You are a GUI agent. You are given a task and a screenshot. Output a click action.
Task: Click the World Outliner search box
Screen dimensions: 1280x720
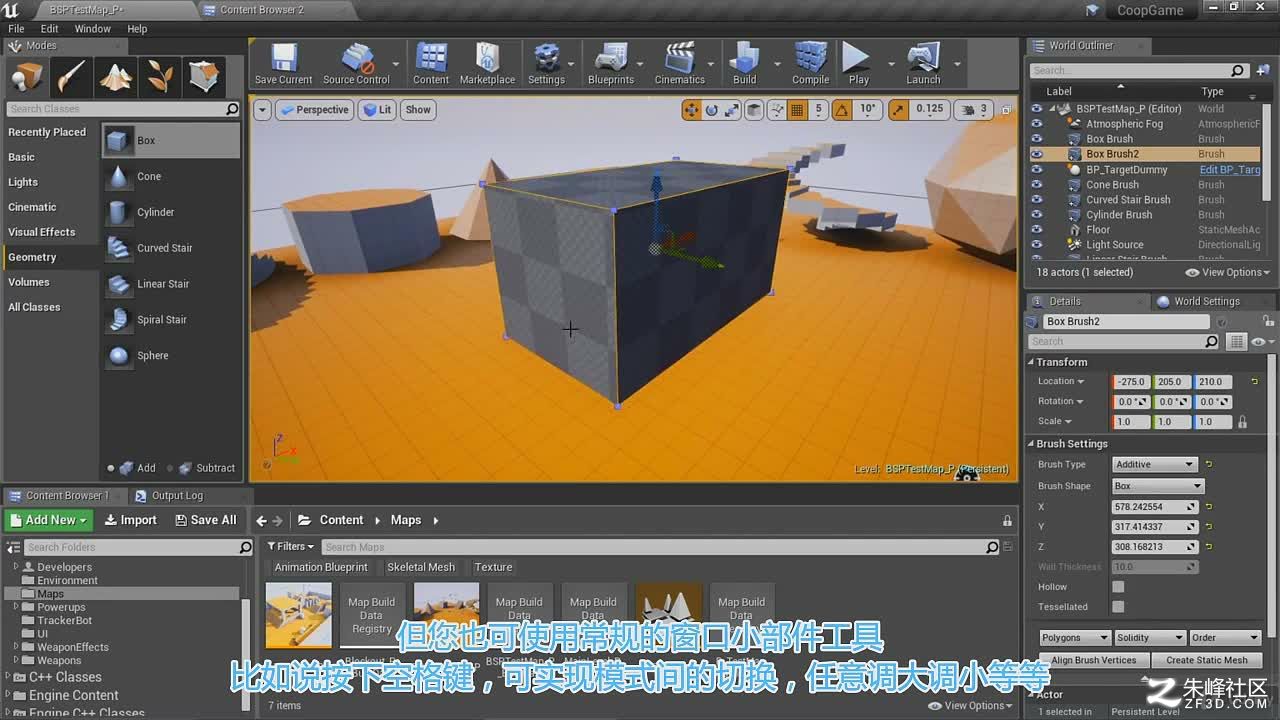coord(1139,71)
